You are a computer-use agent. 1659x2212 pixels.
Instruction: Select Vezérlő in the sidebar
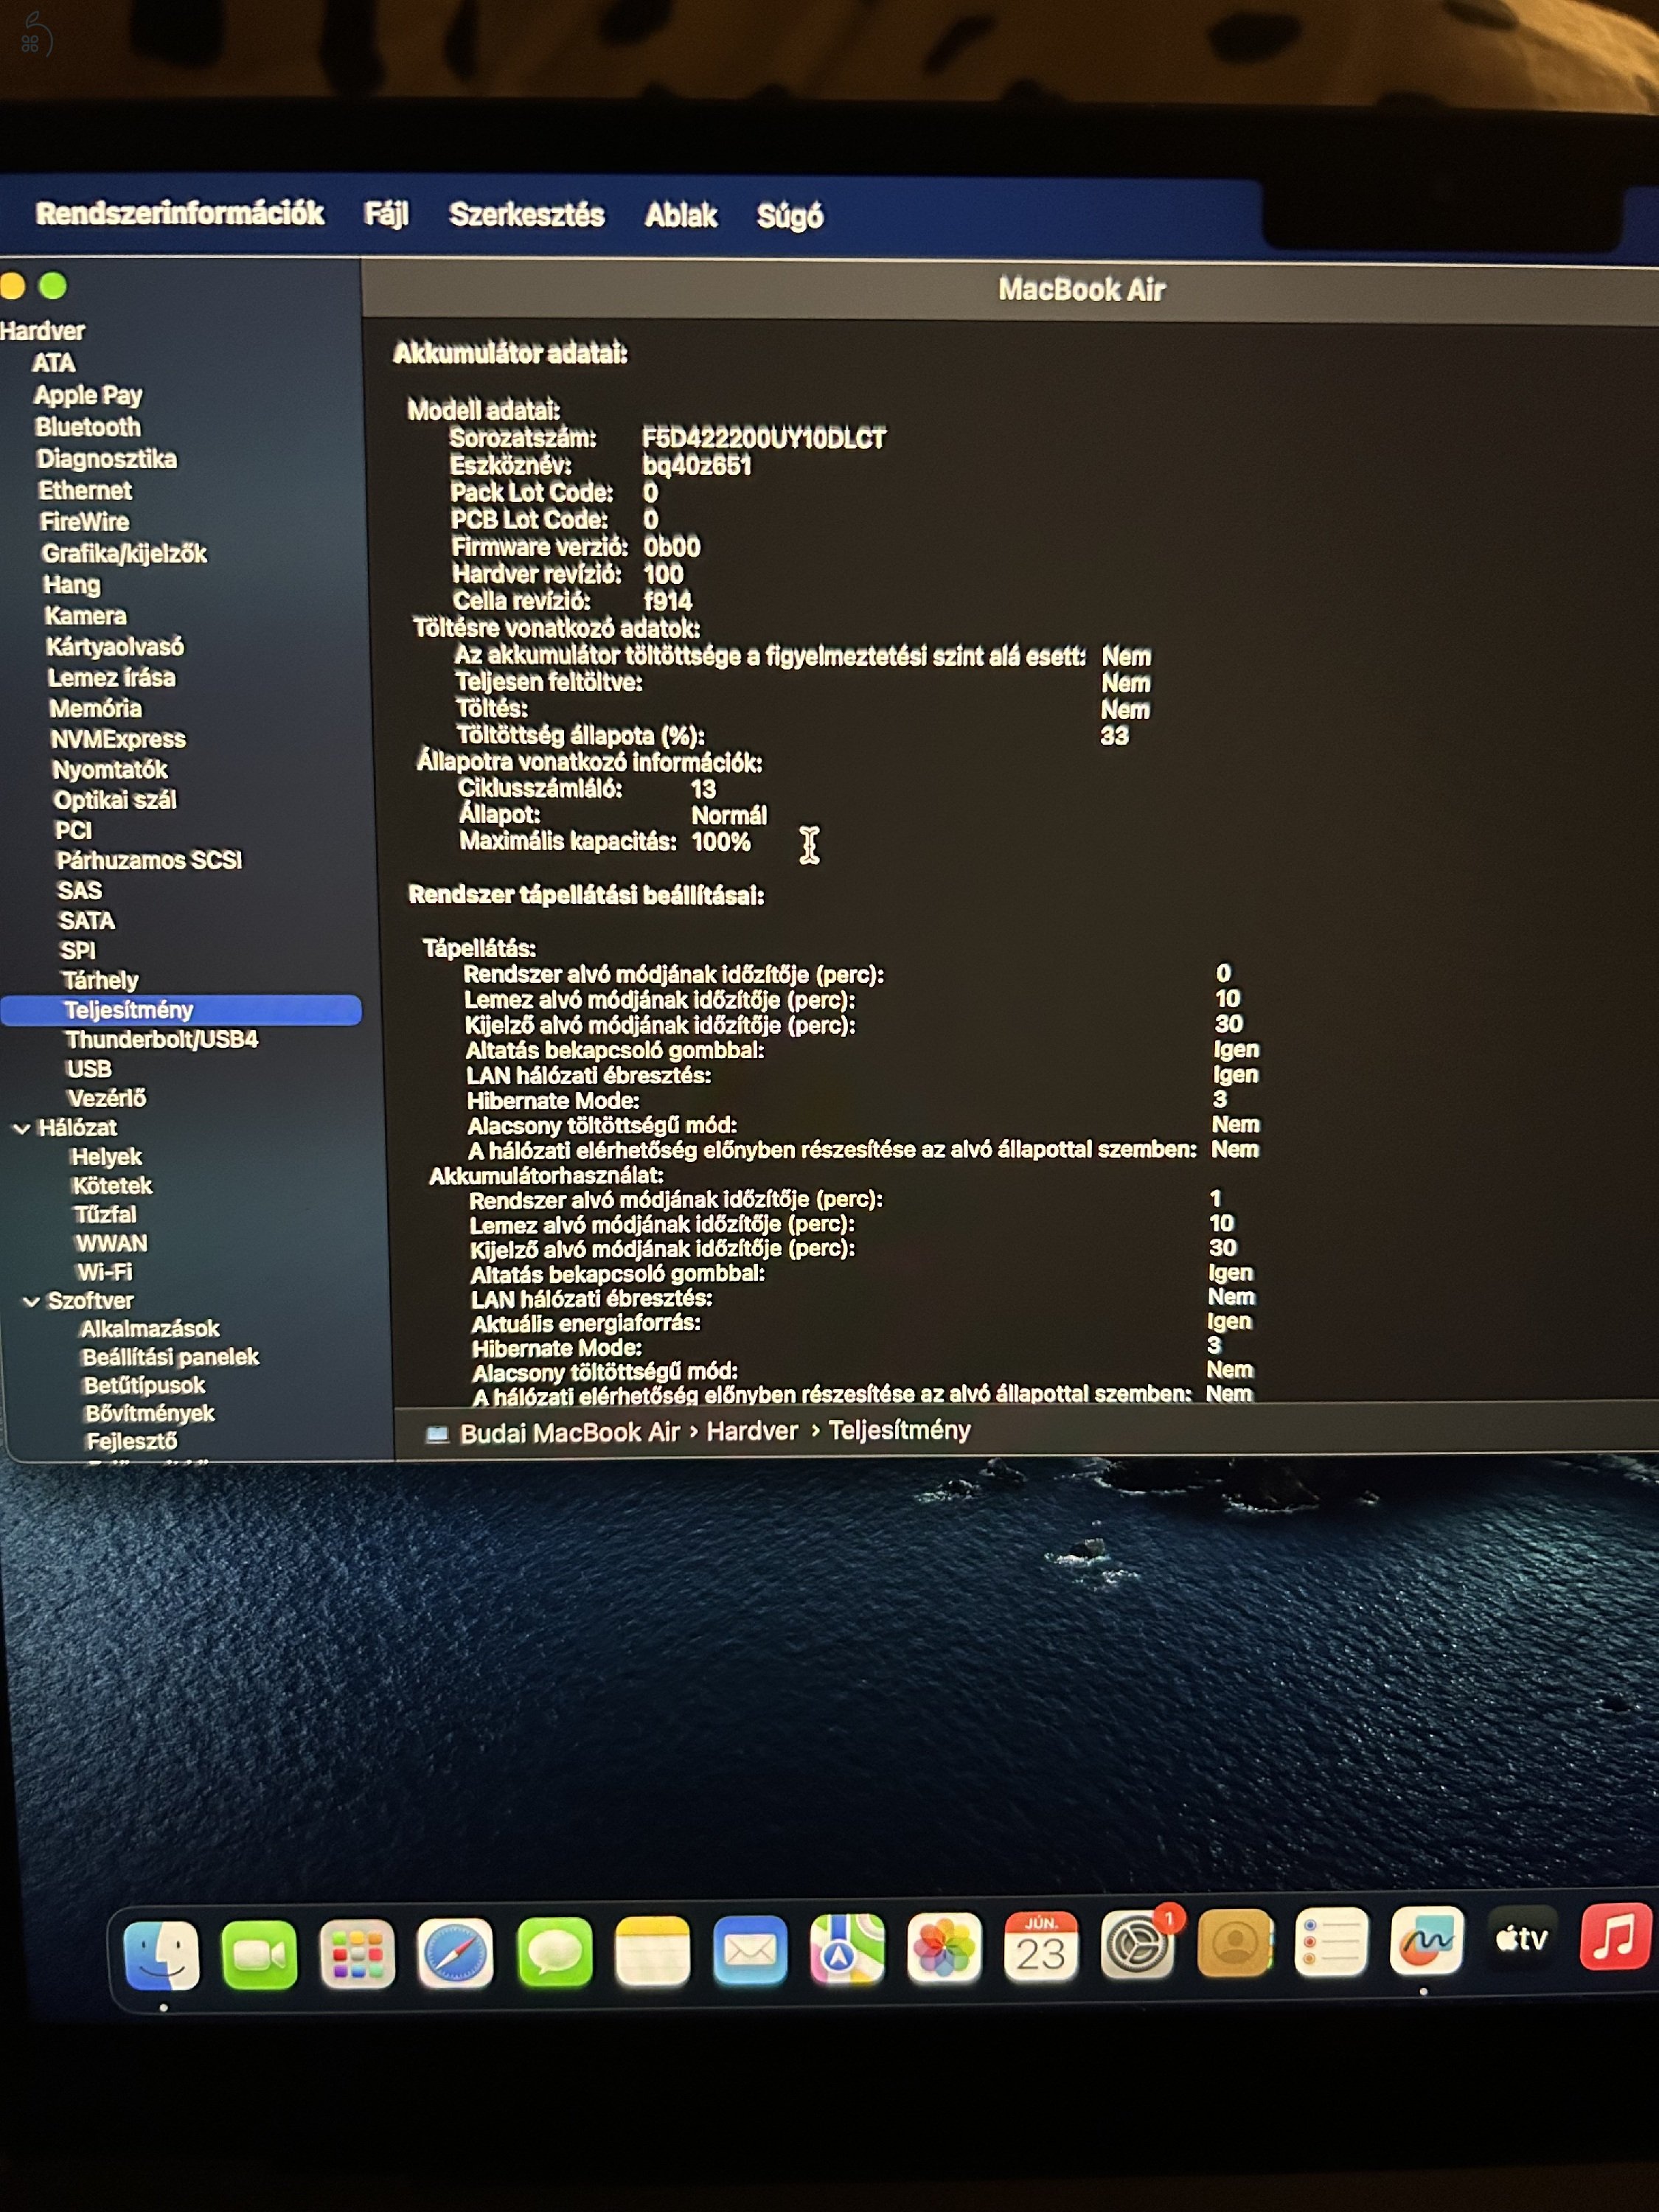[x=106, y=1099]
